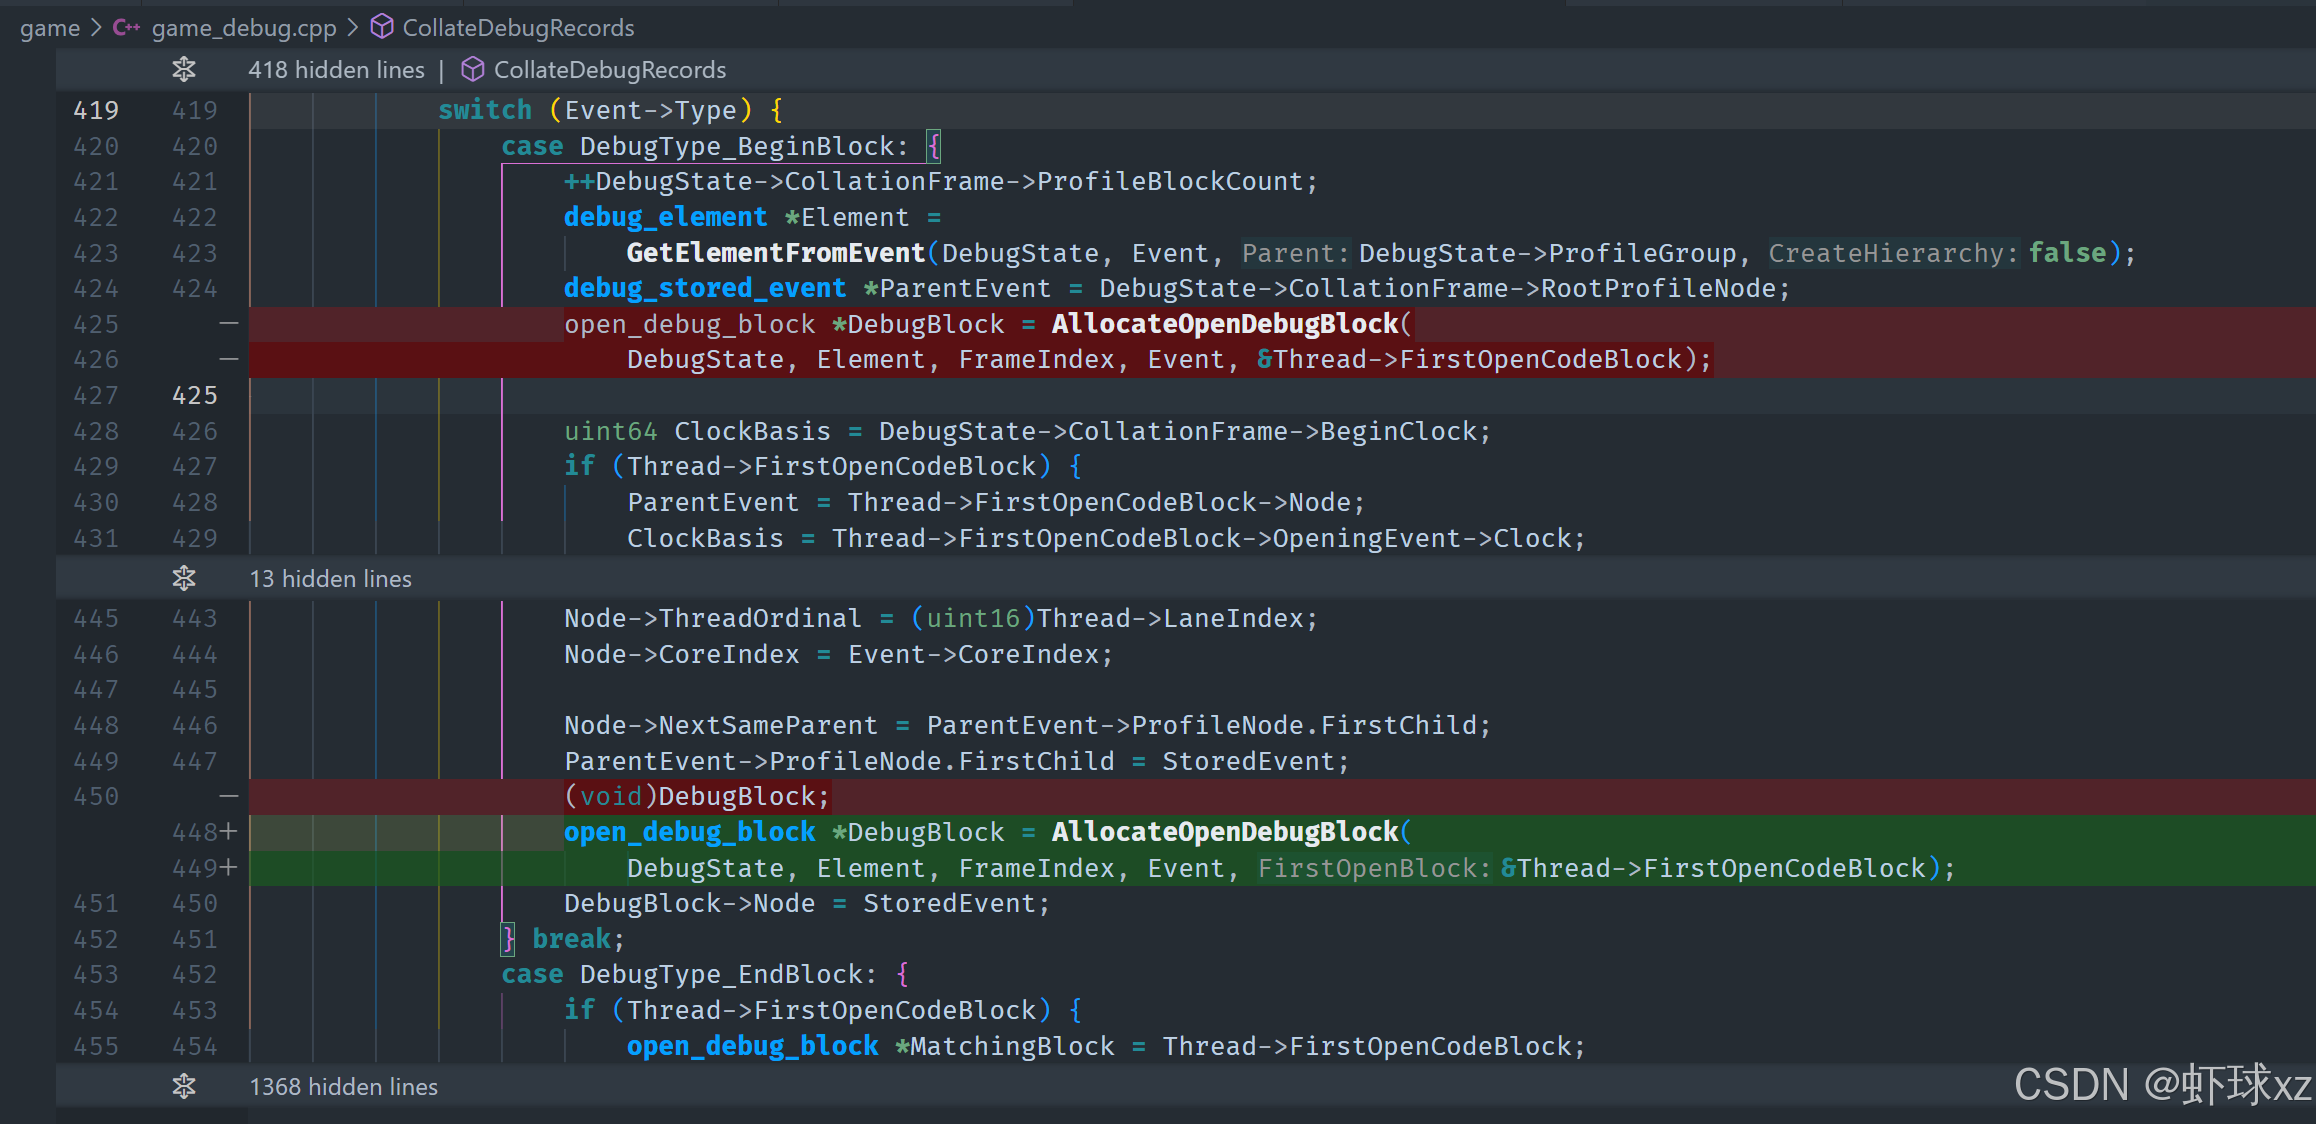Image resolution: width=2316 pixels, height=1124 pixels.
Task: Click minus marker on removed line 450
Action: point(229,797)
